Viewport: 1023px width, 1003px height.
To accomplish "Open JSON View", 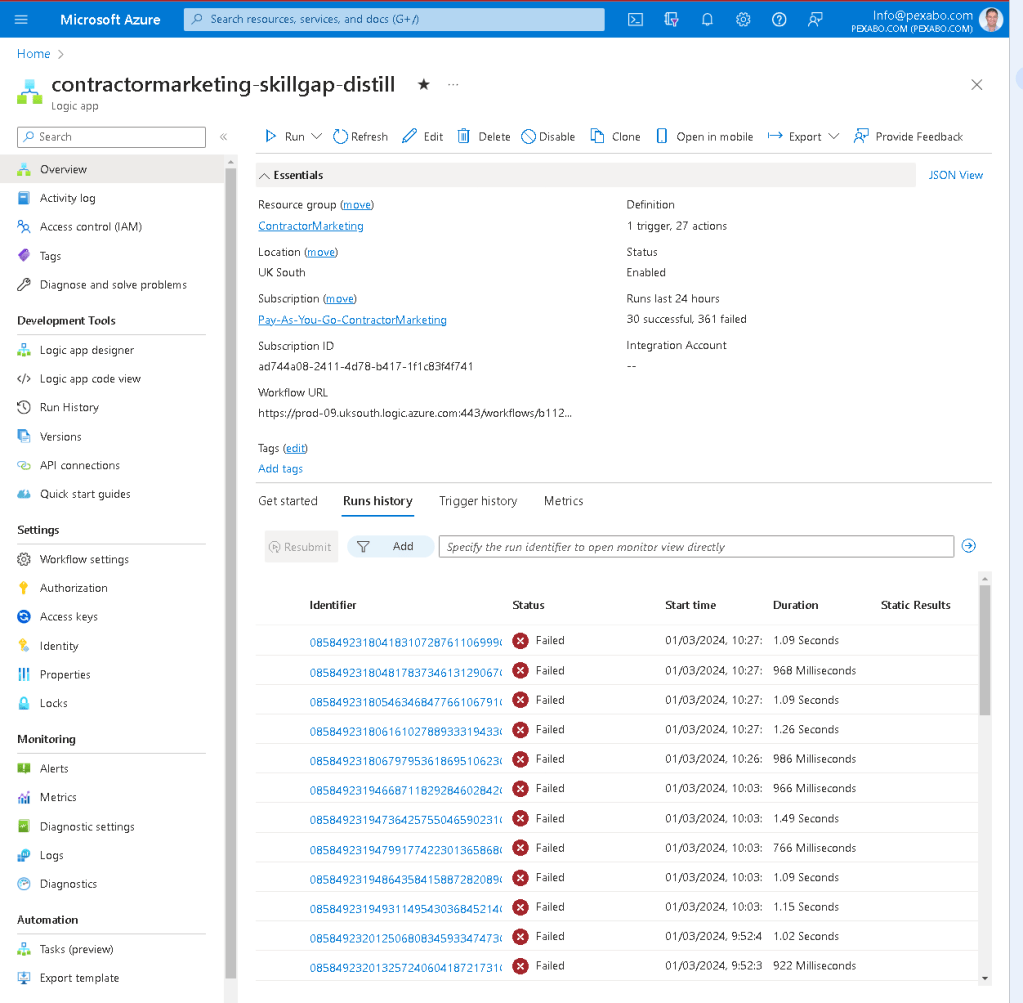I will 955,175.
